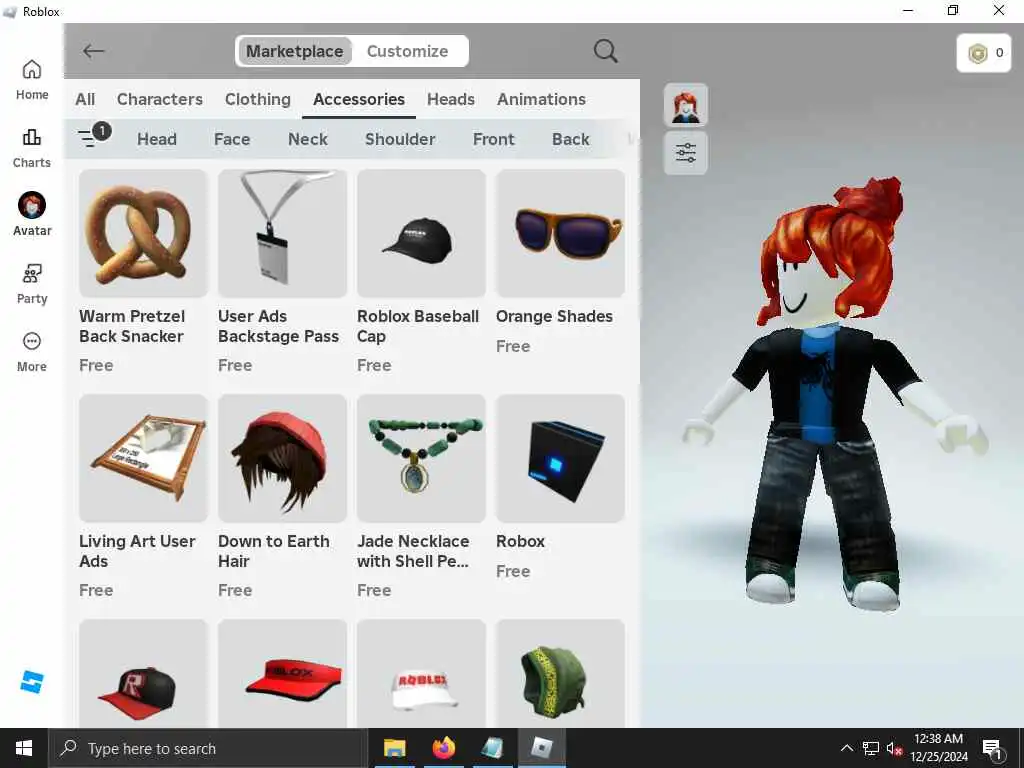The width and height of the screenshot is (1024, 768).
Task: Choose the green hood item
Action: pos(560,674)
